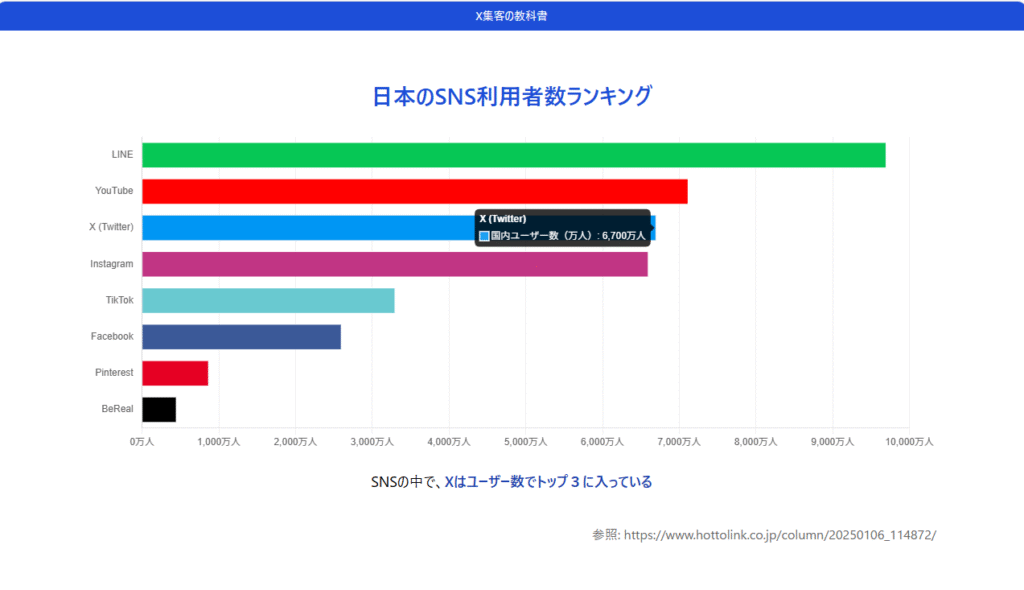Click the X集客の教科書 header text
This screenshot has height=590, width=1024.
tap(511, 16)
